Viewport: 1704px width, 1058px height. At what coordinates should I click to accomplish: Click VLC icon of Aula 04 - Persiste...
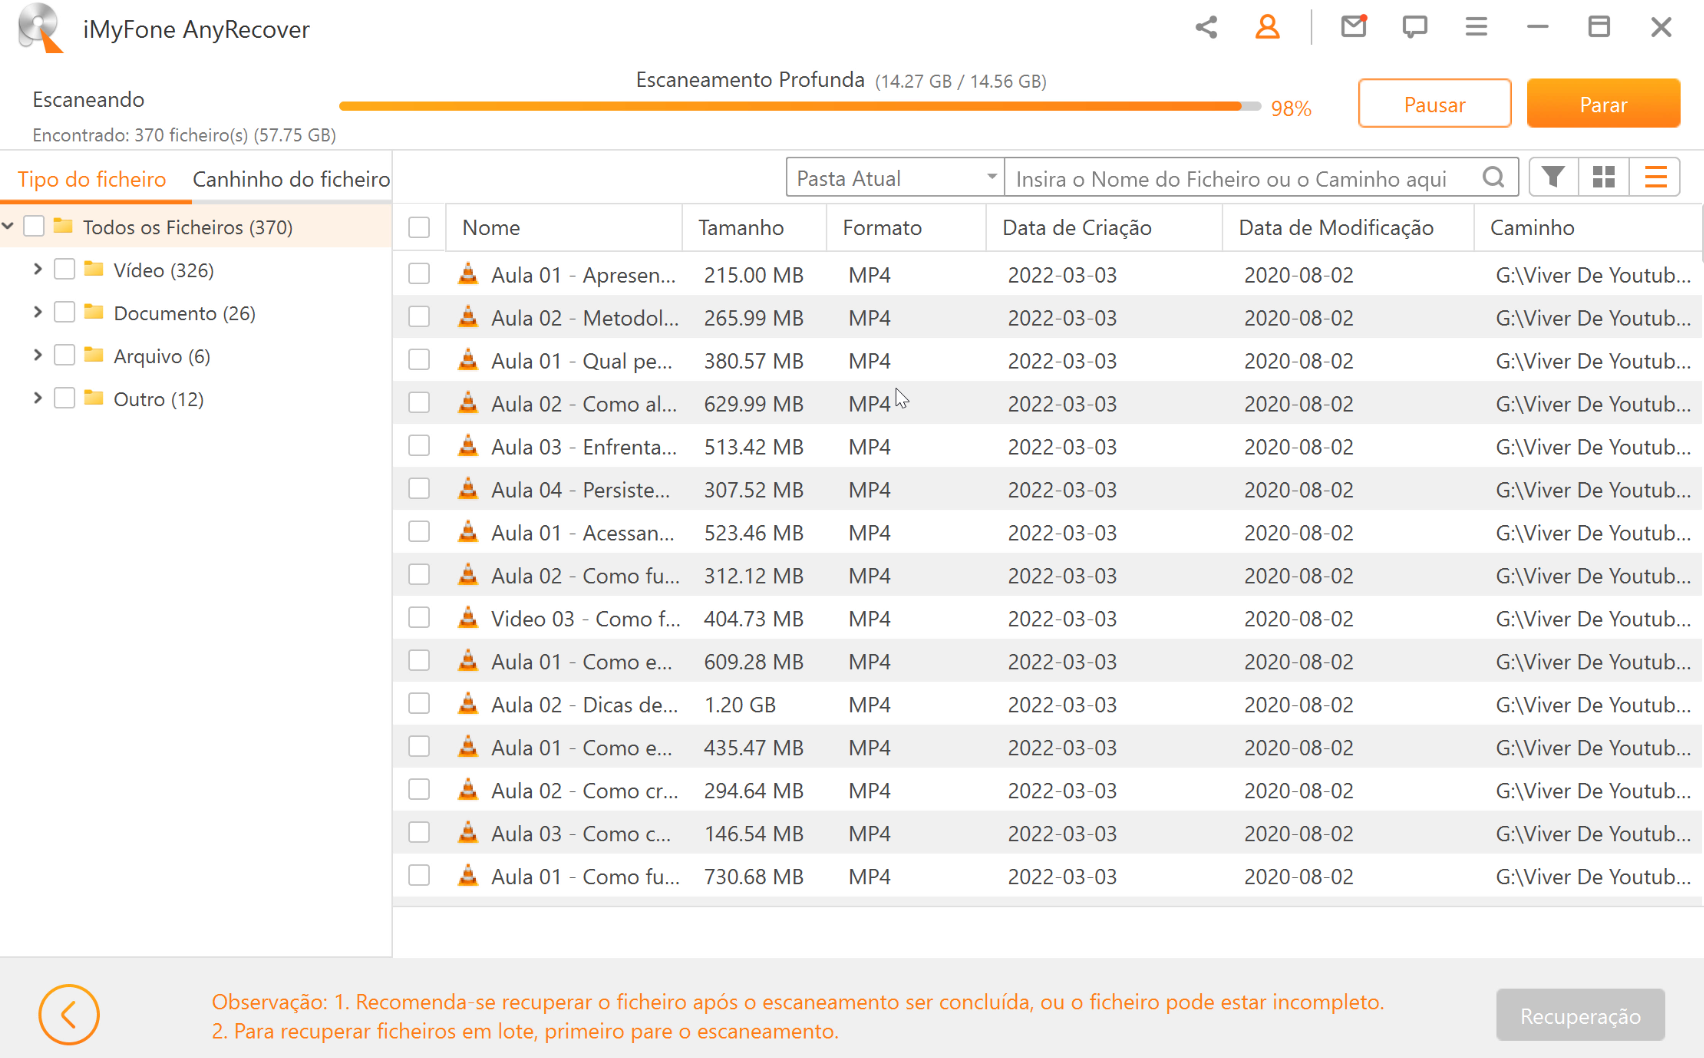(468, 489)
